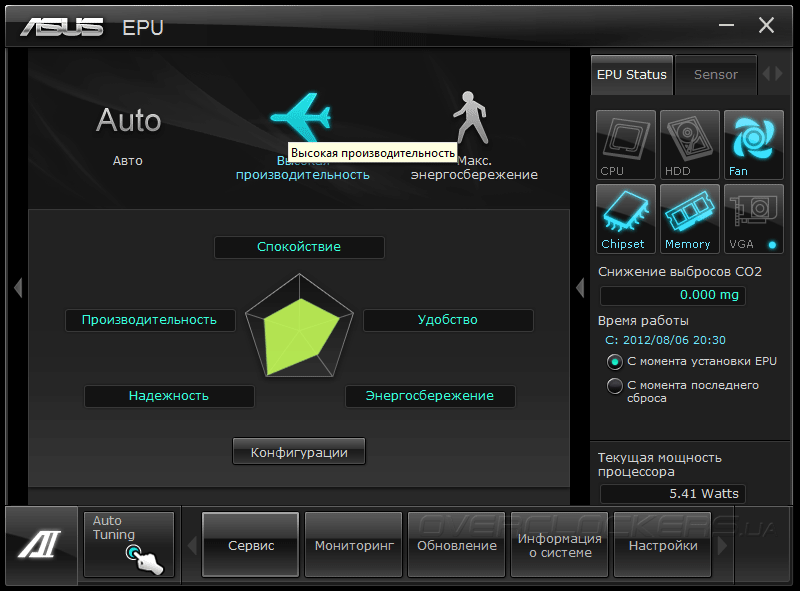Click the 'Авто' caption under Auto
Image resolution: width=800 pixels, height=591 pixels.
click(128, 161)
